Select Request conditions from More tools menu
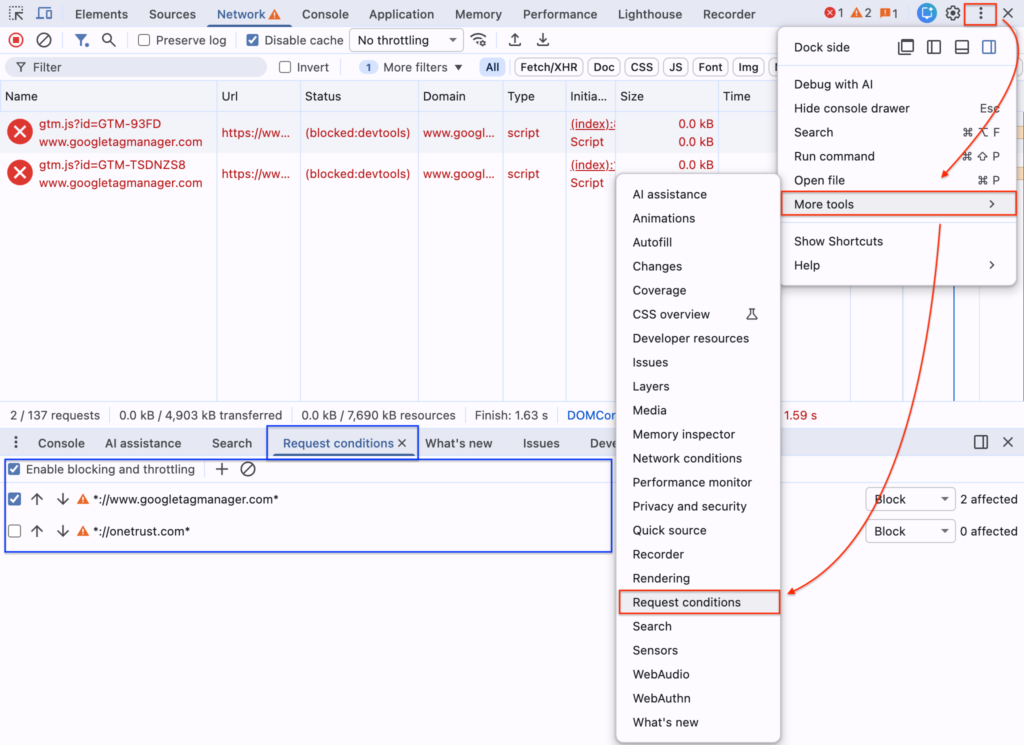1024x745 pixels. coord(686,602)
